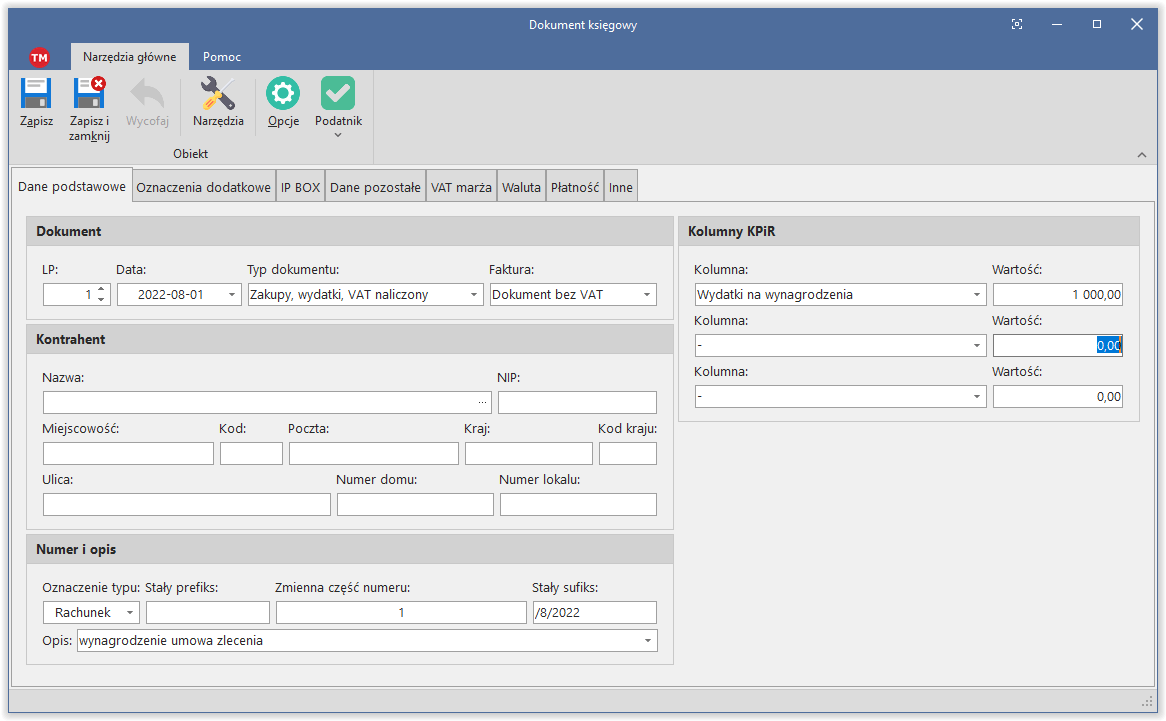Open the Narzędzia tools icon
The width and height of the screenshot is (1166, 721).
[x=218, y=95]
